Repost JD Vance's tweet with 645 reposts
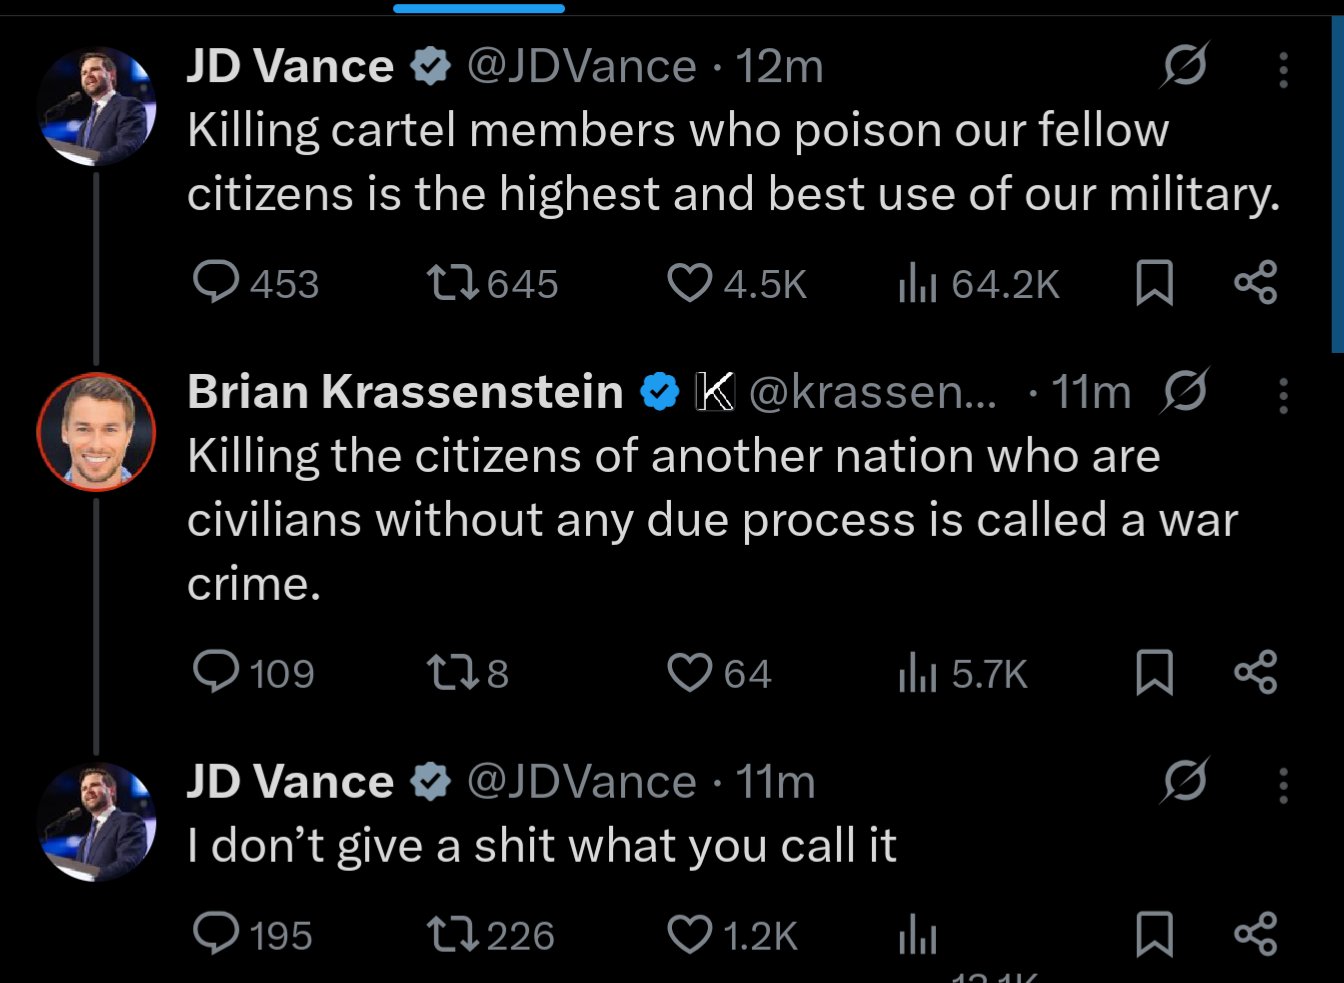The image size is (1344, 983). [452, 283]
